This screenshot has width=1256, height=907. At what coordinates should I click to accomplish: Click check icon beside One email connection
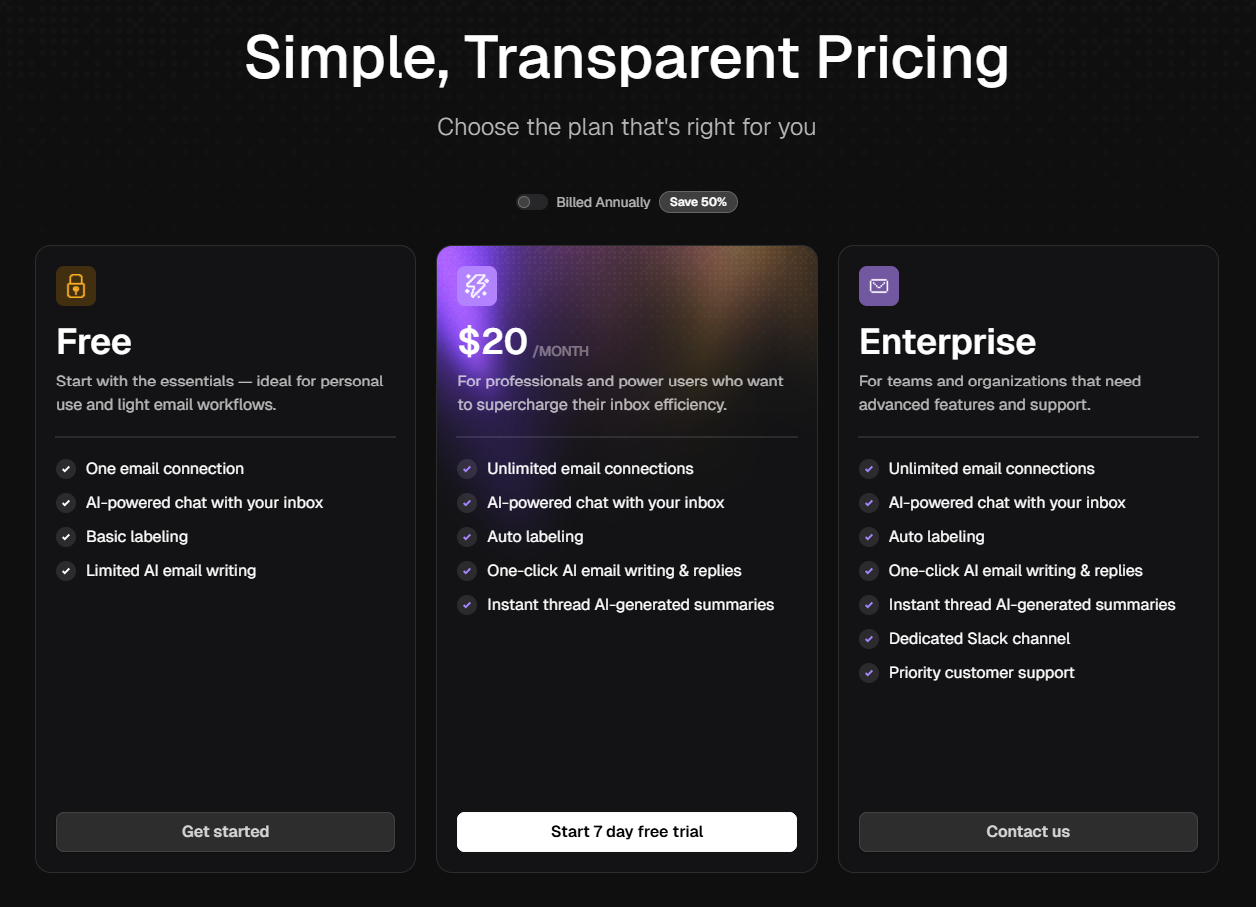coord(66,469)
